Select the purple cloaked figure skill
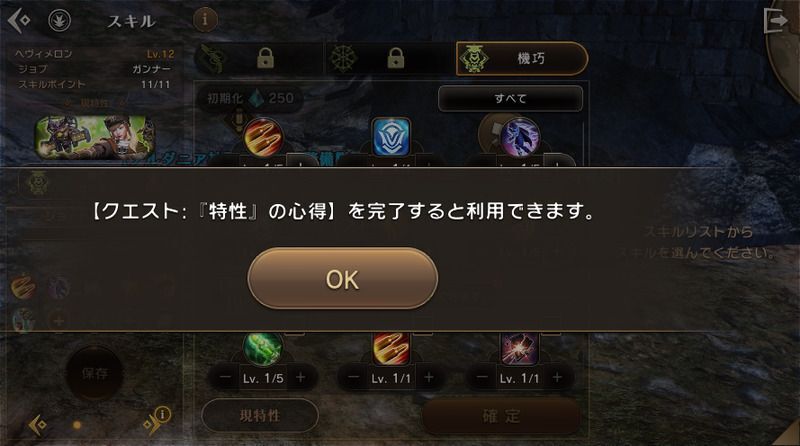Viewport: 800px width, 446px height. click(519, 136)
